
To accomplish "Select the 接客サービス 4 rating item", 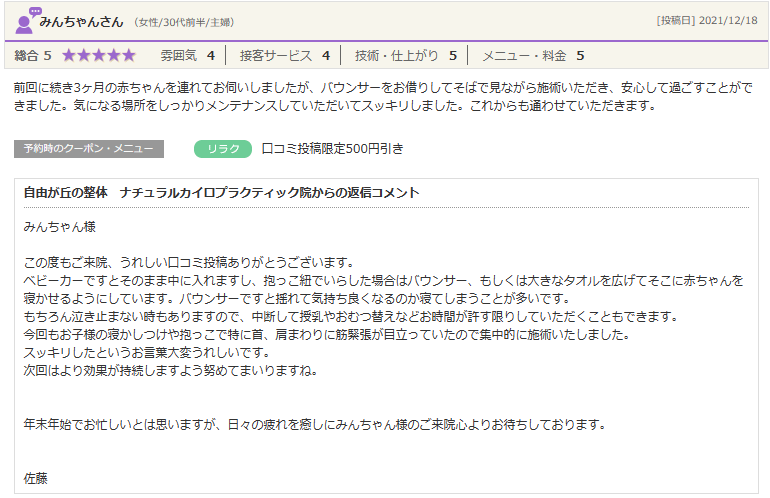I will pyautogui.click(x=284, y=56).
